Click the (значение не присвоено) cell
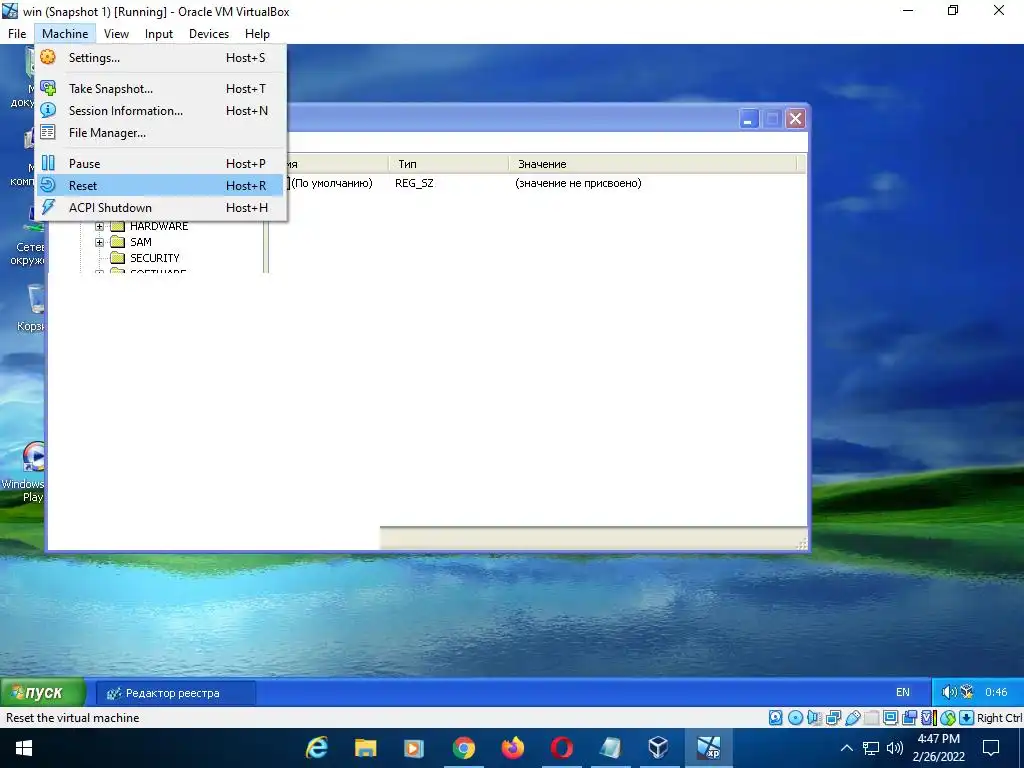The image size is (1024, 768). click(x=578, y=184)
